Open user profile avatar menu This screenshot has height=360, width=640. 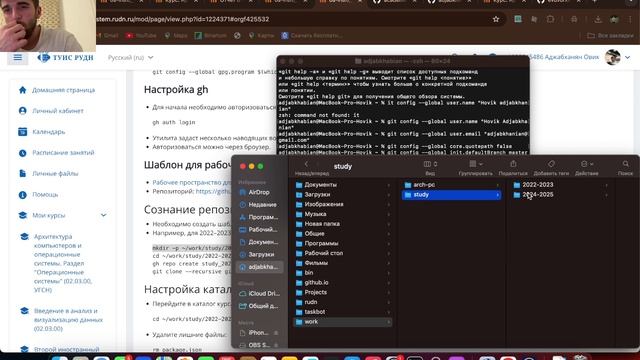613,58
